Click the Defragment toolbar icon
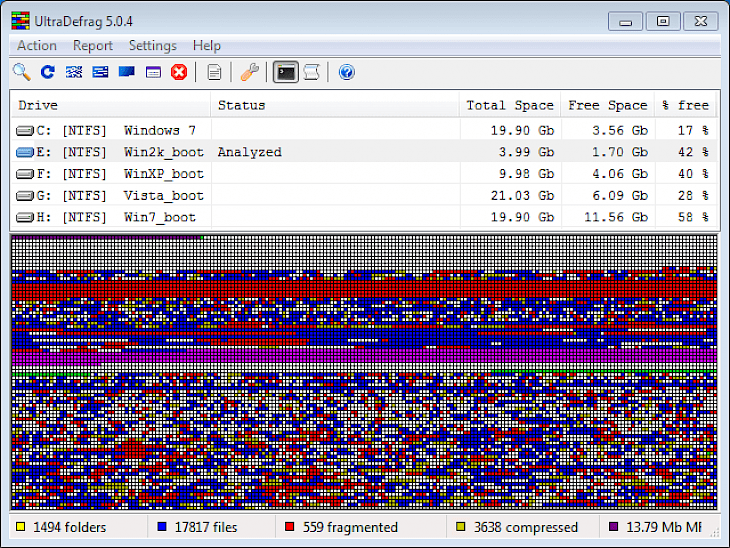This screenshot has width=730, height=548. (74, 72)
